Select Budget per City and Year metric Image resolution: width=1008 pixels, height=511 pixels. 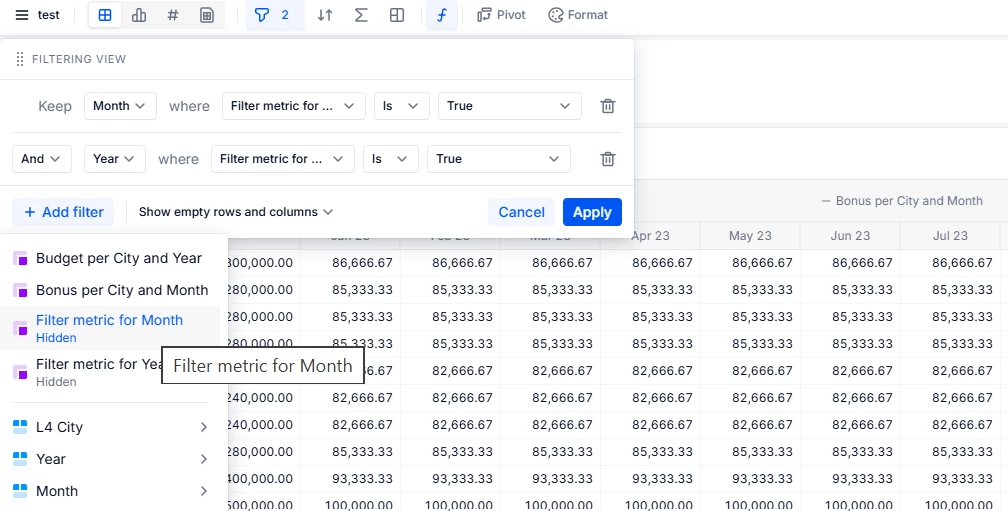(118, 258)
